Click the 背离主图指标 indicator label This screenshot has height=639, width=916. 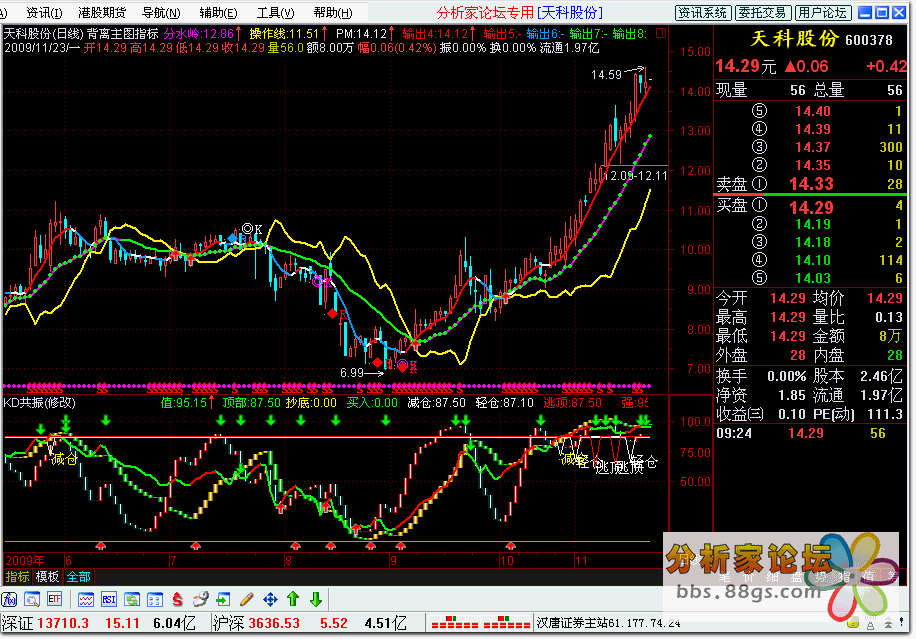(x=123, y=34)
